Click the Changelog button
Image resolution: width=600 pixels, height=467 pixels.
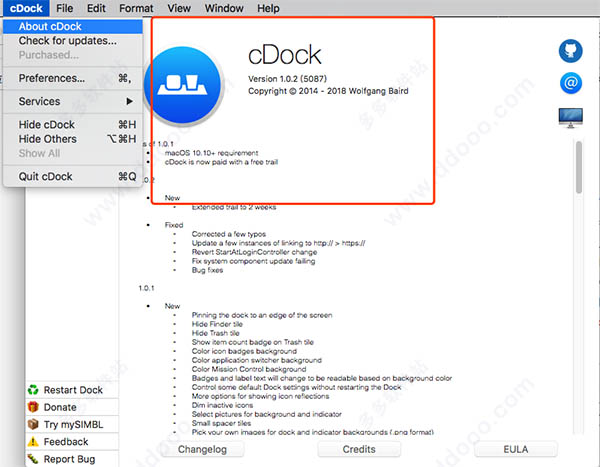(x=202, y=449)
